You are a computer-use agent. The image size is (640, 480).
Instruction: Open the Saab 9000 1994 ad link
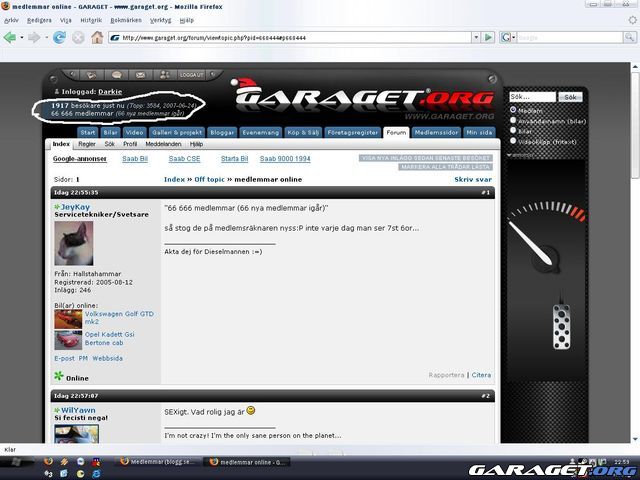(285, 159)
